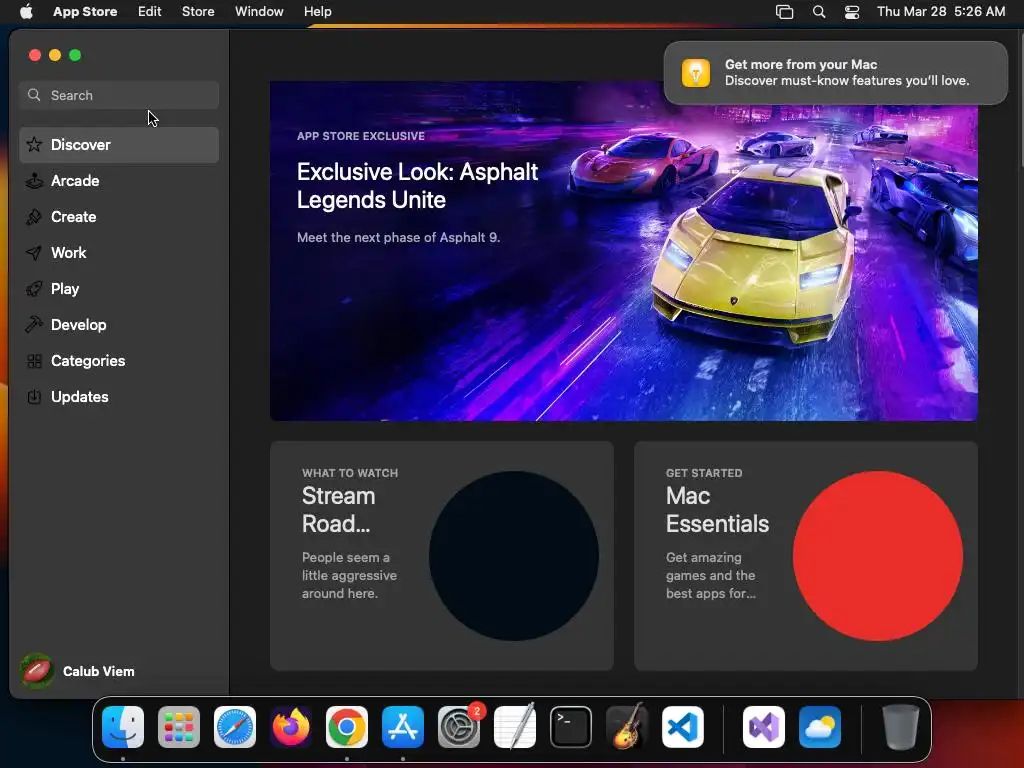The image size is (1024, 768).
Task: Open Visual Studio Code from the Dock
Action: (683, 727)
